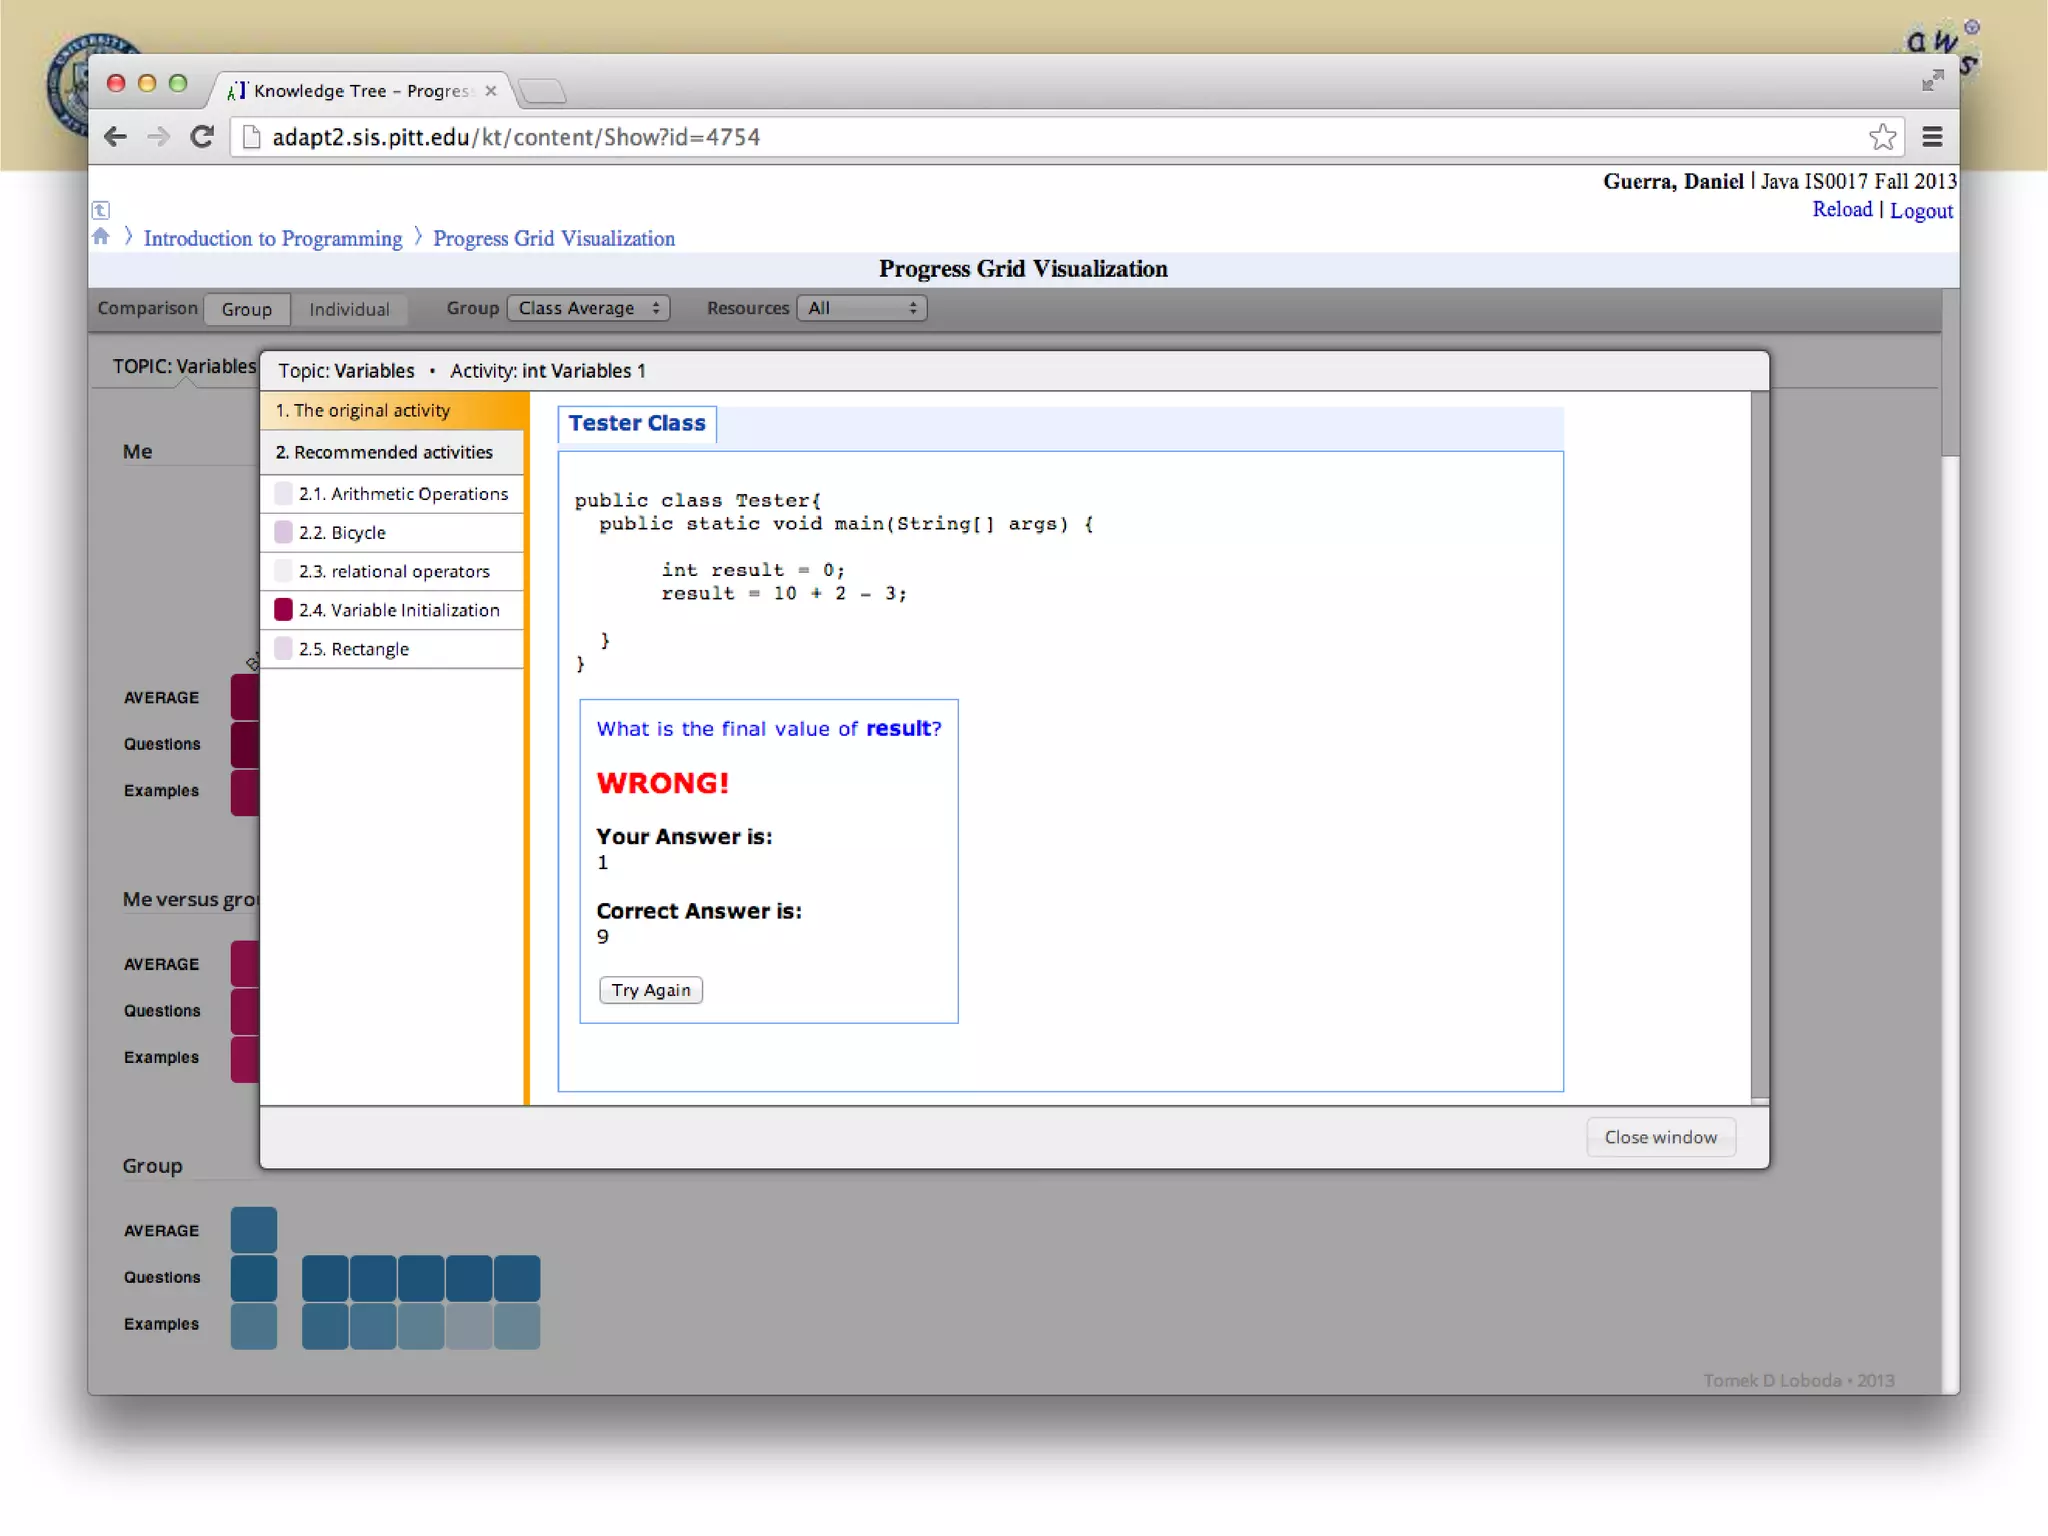Click Try Again button

point(650,990)
